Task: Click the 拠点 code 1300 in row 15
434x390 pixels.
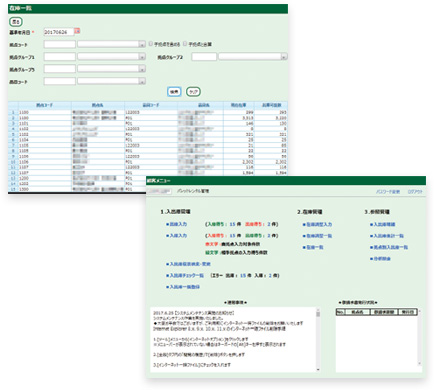Action: [x=24, y=189]
